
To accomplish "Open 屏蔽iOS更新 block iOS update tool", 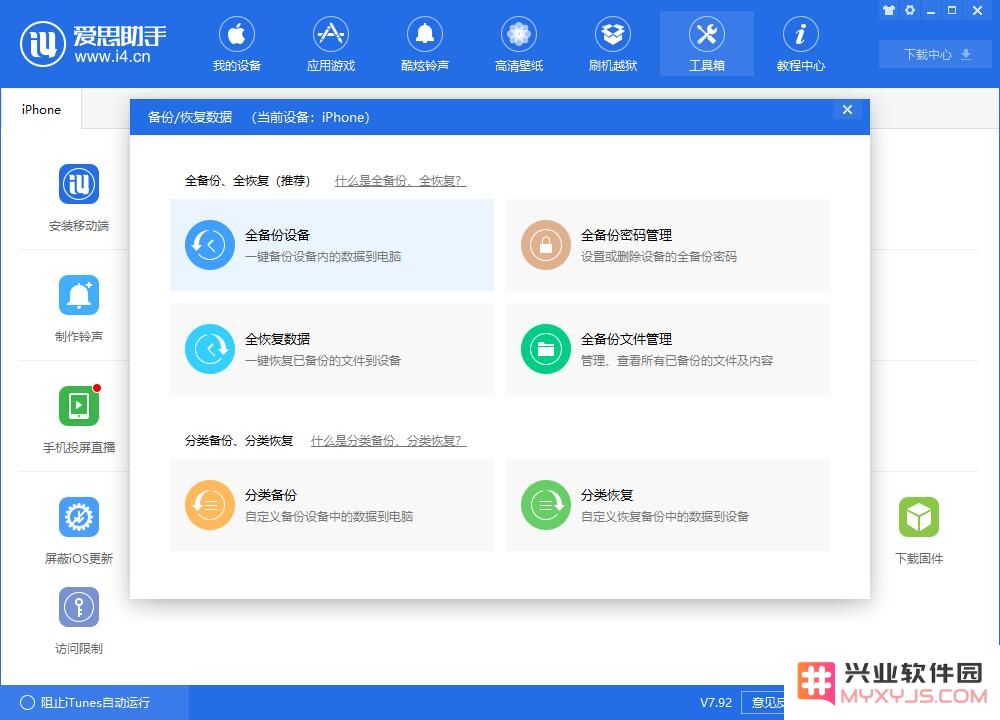I will tap(79, 517).
